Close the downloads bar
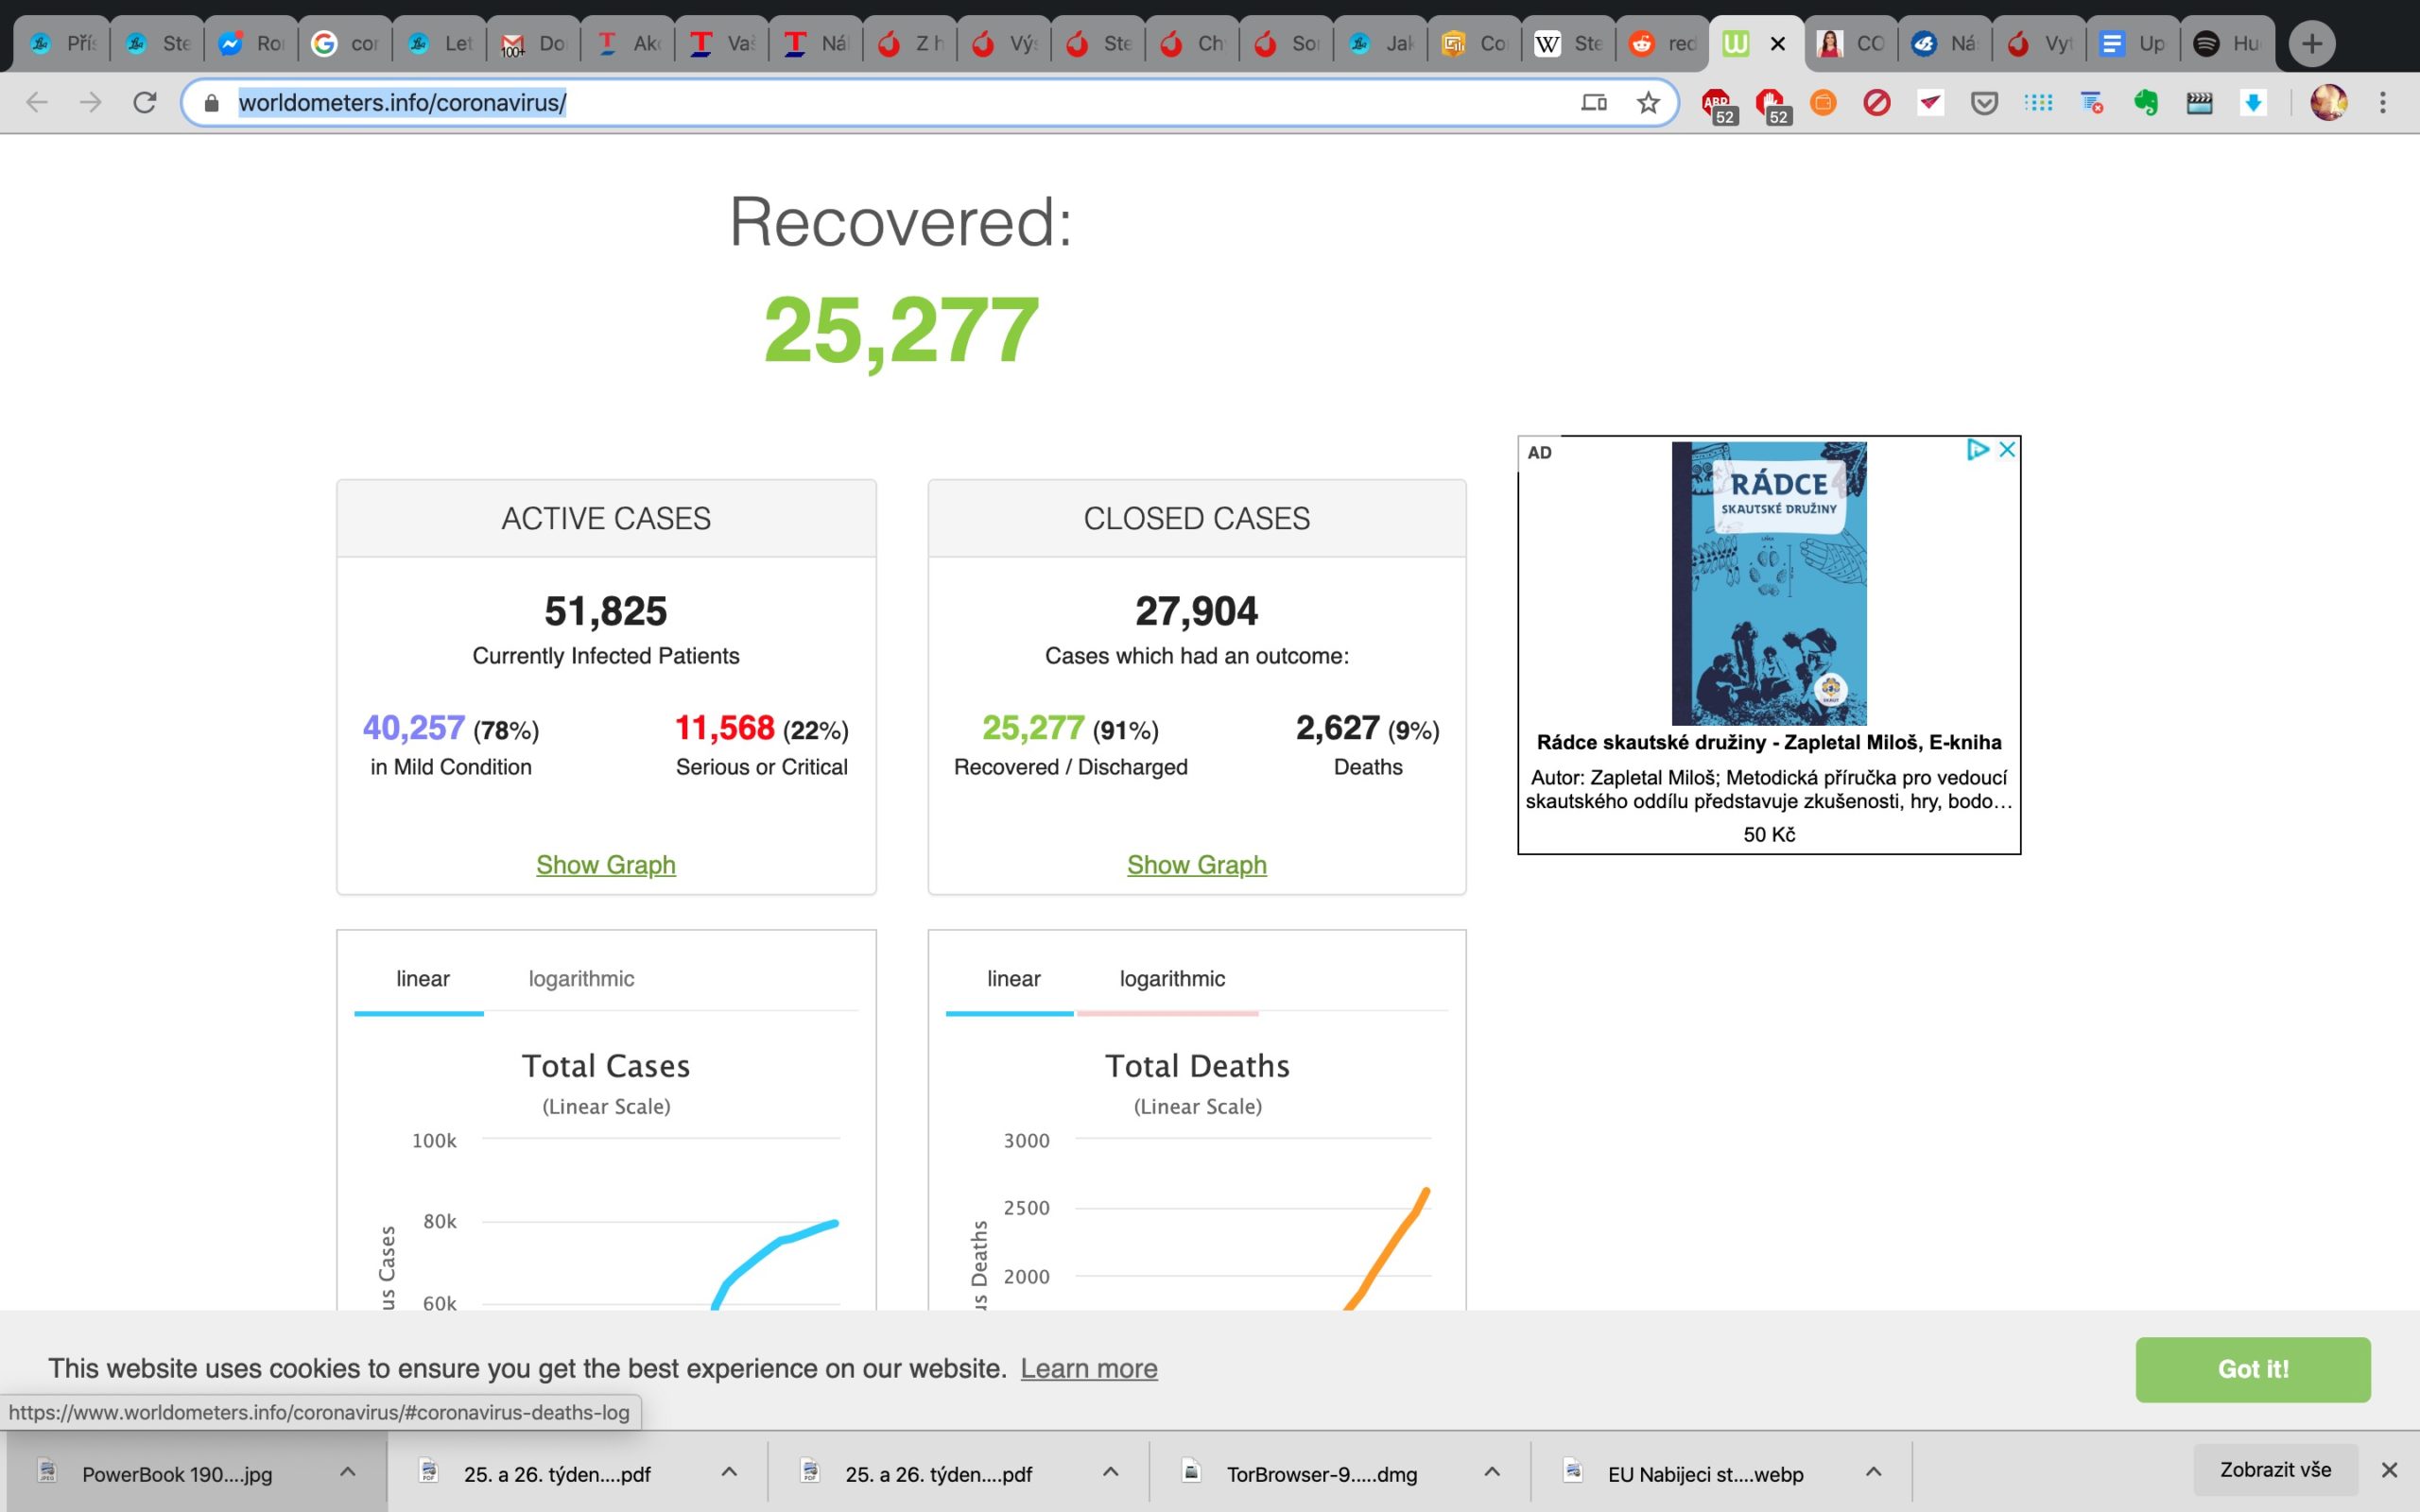The image size is (2420, 1512). [x=2389, y=1470]
